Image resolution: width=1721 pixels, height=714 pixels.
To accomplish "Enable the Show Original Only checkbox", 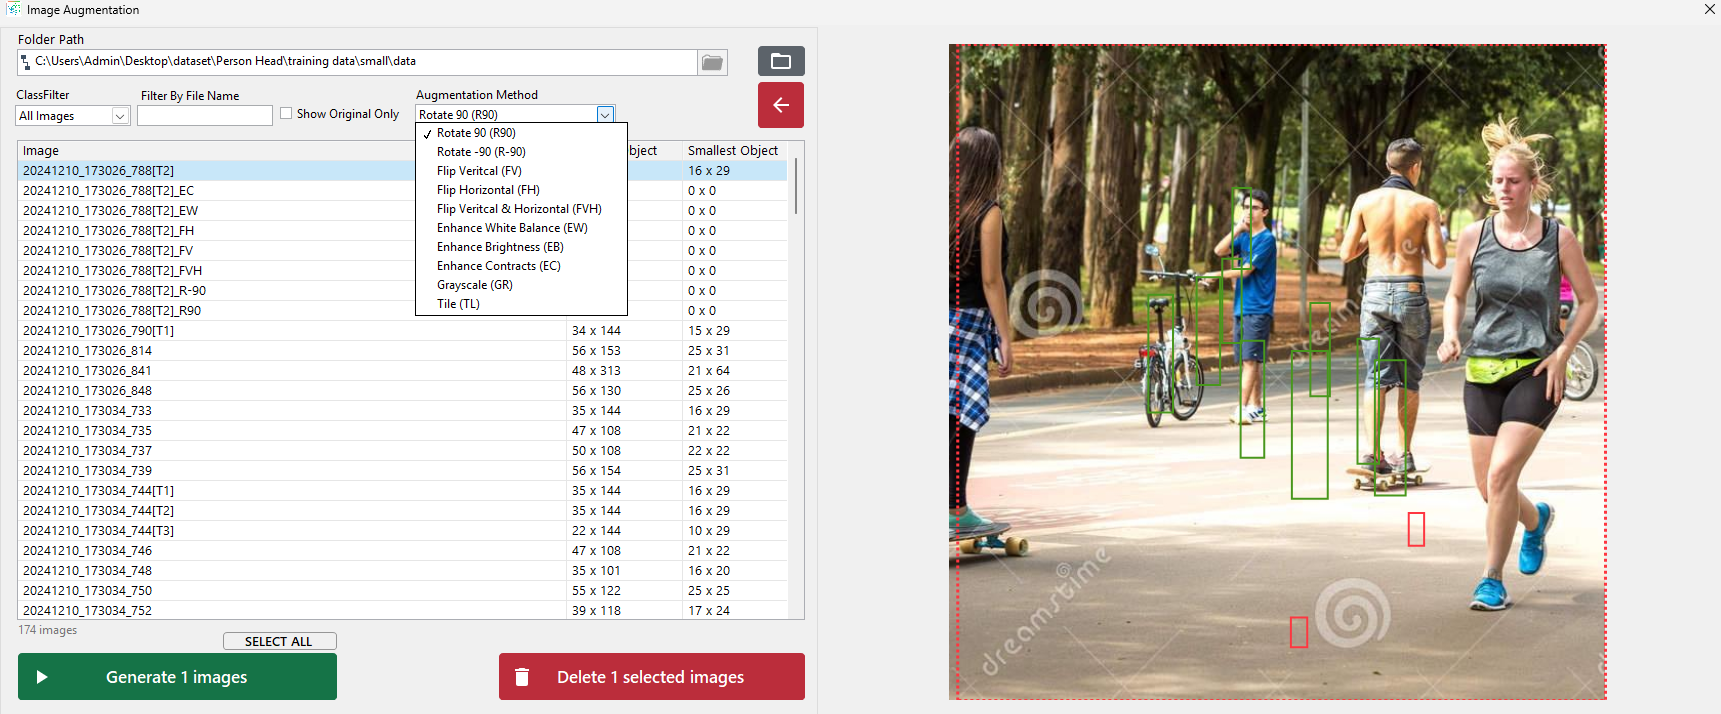I will pos(286,114).
